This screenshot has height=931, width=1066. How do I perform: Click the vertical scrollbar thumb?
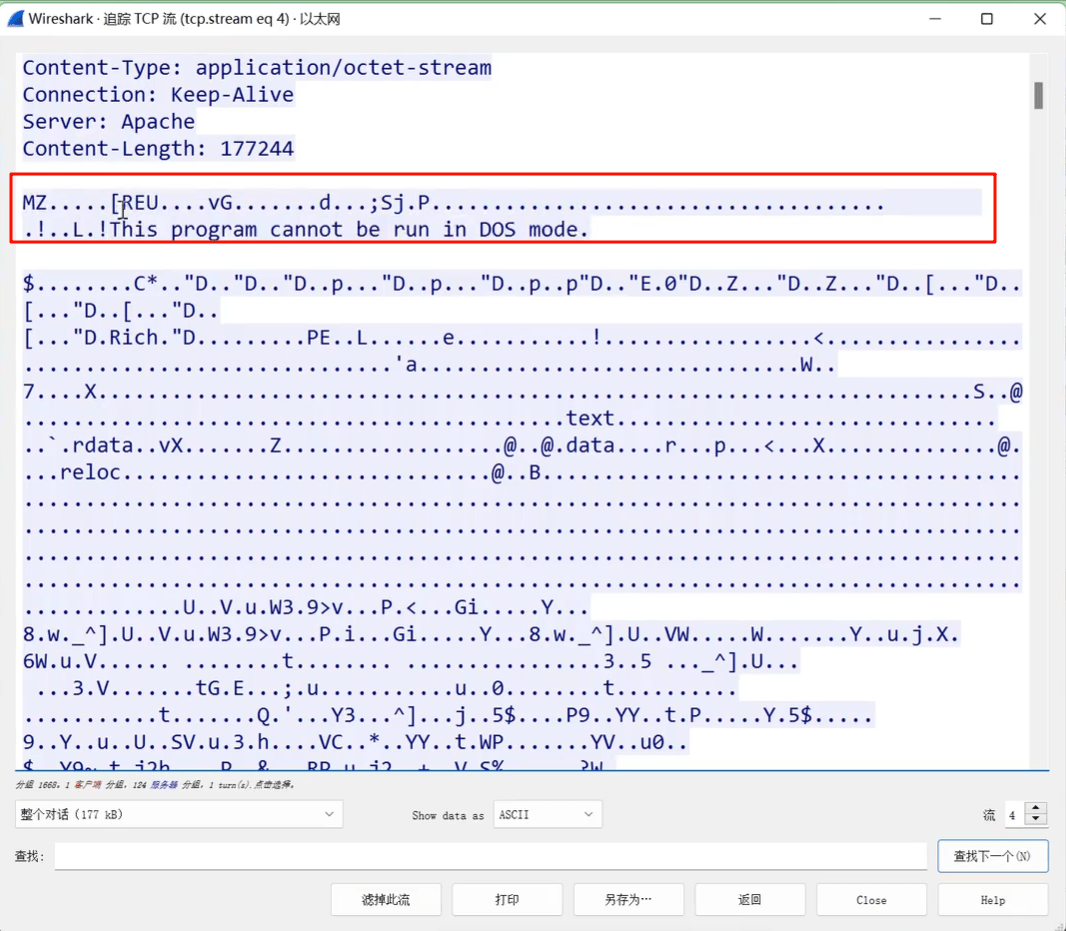point(1038,95)
